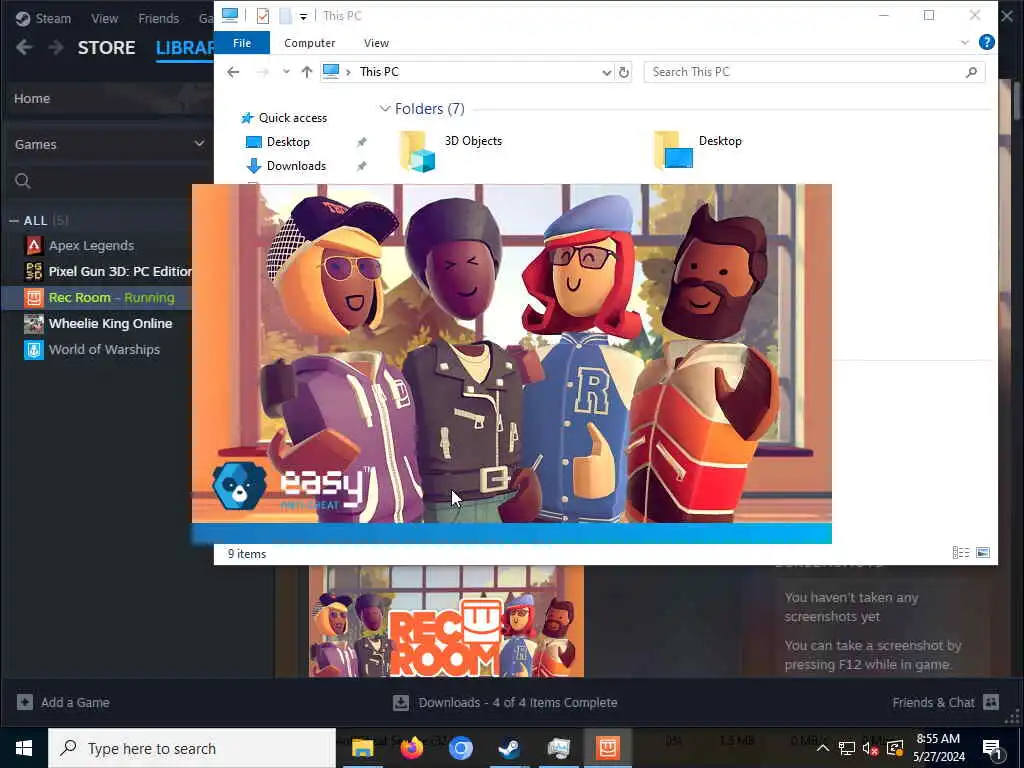This screenshot has width=1024, height=768.
Task: Click the Easy Anti-Cheat bear logo
Action: [238, 486]
